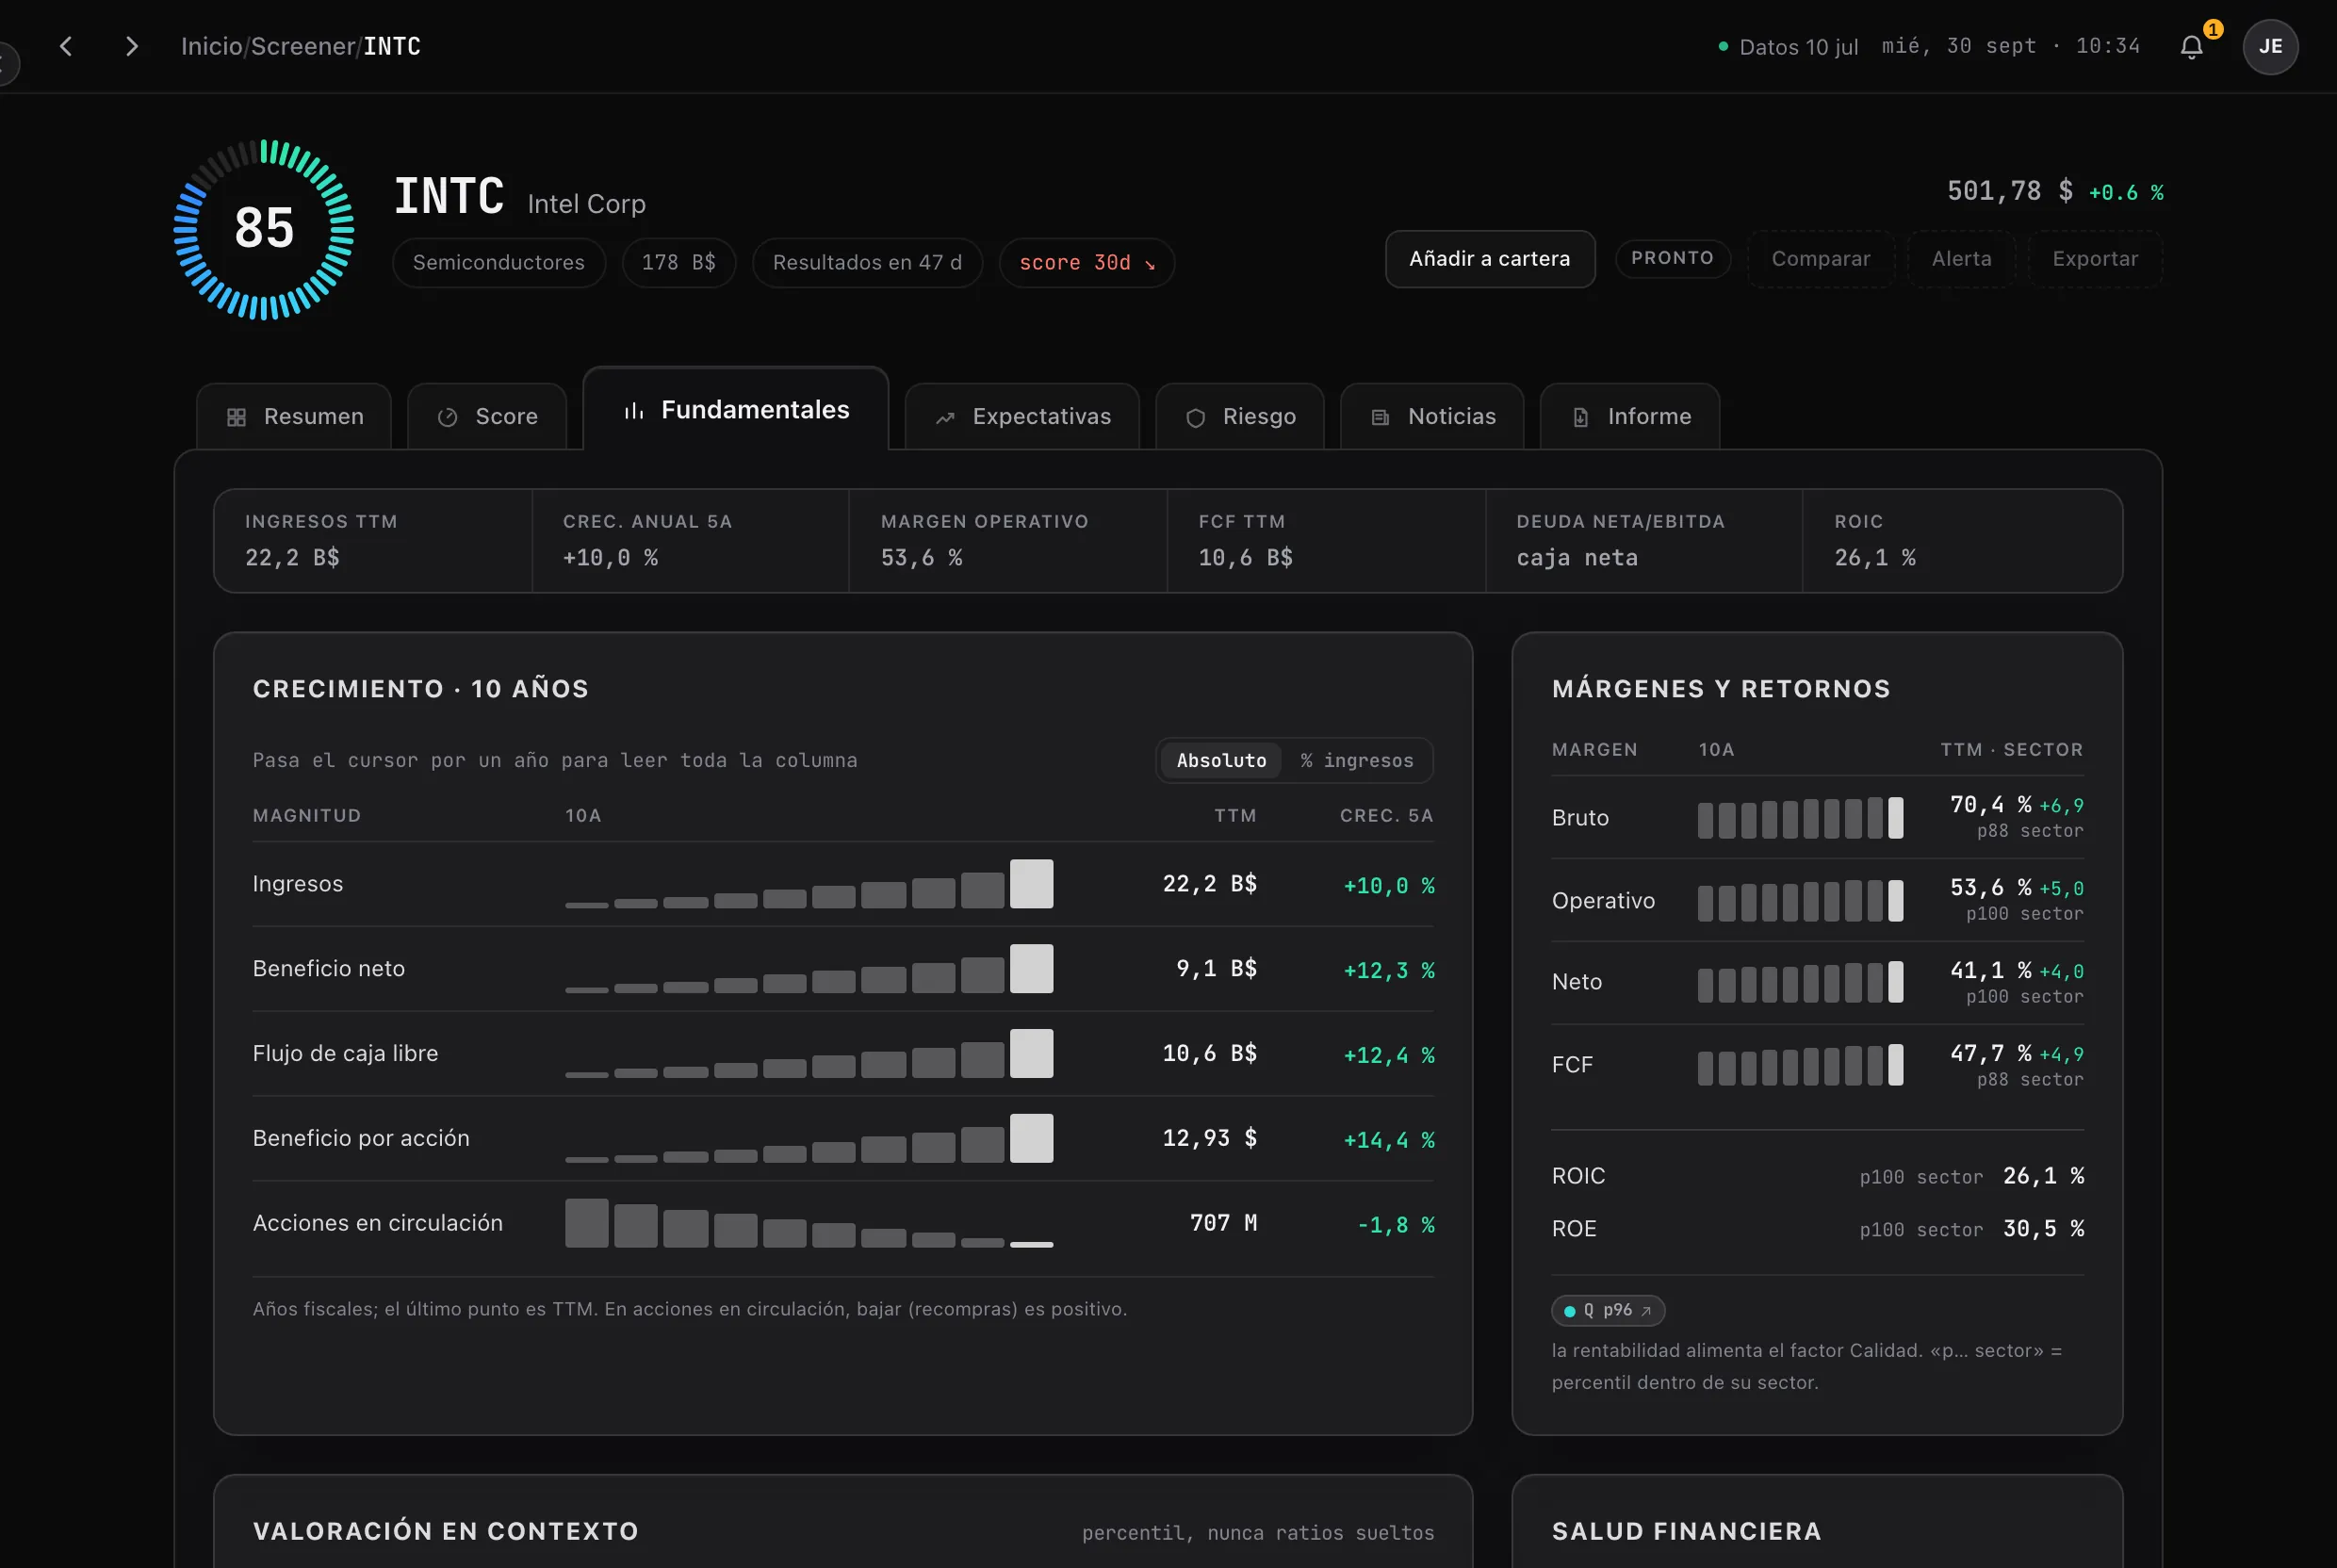The width and height of the screenshot is (2337, 1568).
Task: Click the score 30d trend chip
Action: pyautogui.click(x=1087, y=262)
